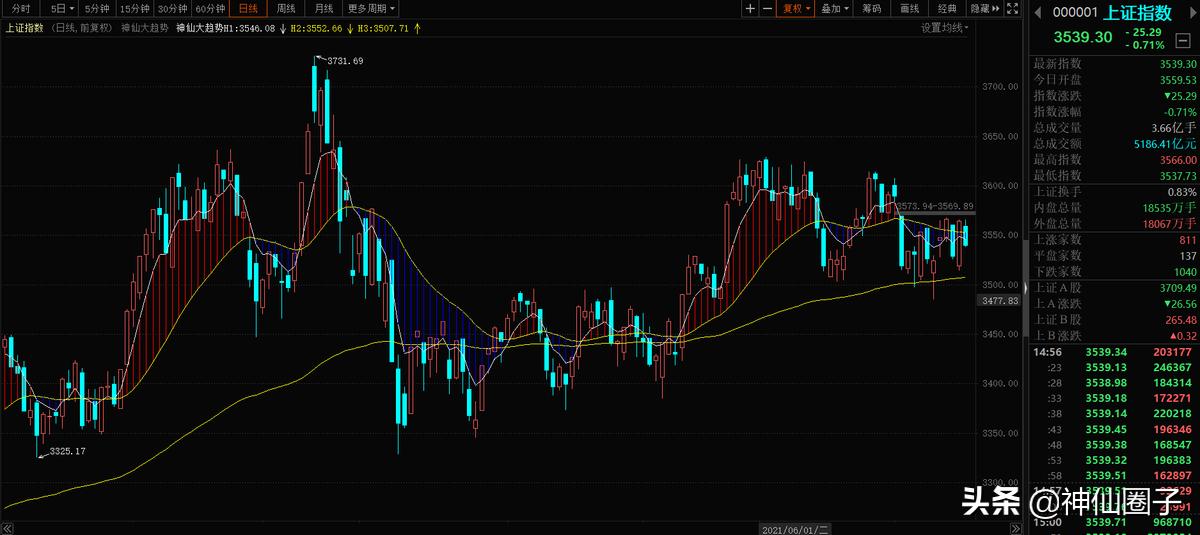Click the 筹码 chip distribution button

pyautogui.click(x=871, y=8)
